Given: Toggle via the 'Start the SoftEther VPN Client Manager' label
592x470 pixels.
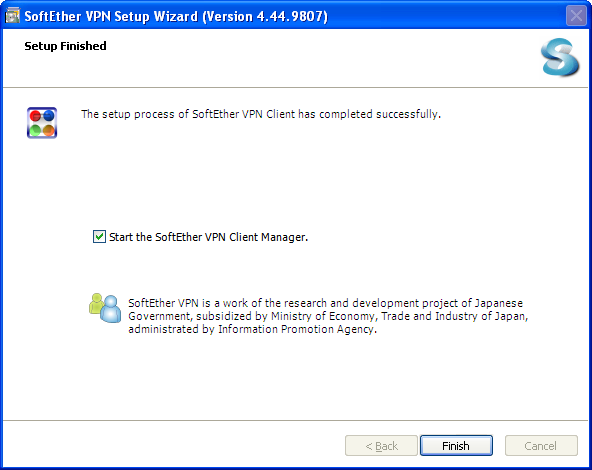Looking at the screenshot, I should point(208,237).
